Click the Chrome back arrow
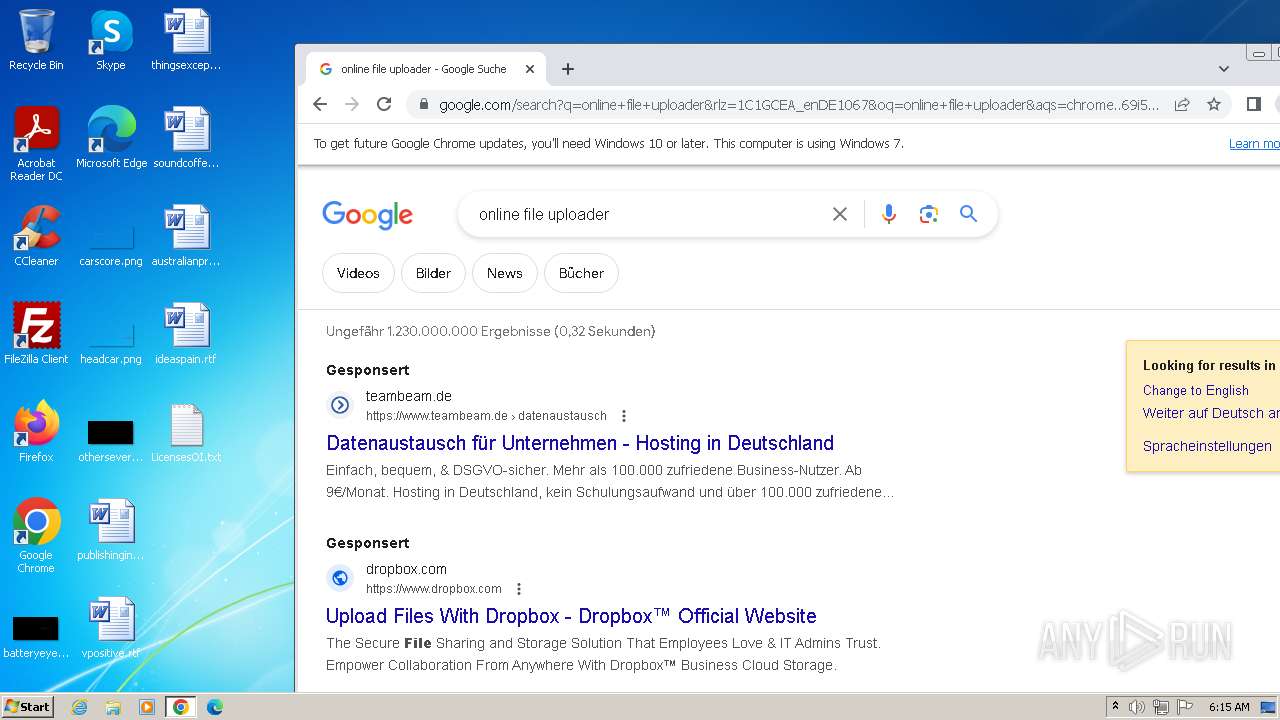The image size is (1280, 720). point(320,104)
